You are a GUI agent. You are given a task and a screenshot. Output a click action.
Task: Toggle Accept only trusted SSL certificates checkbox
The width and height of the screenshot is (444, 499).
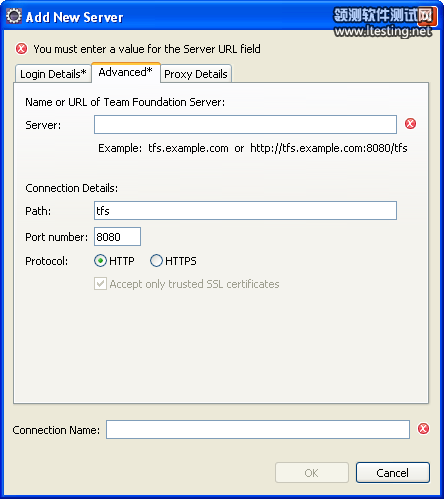(x=100, y=284)
